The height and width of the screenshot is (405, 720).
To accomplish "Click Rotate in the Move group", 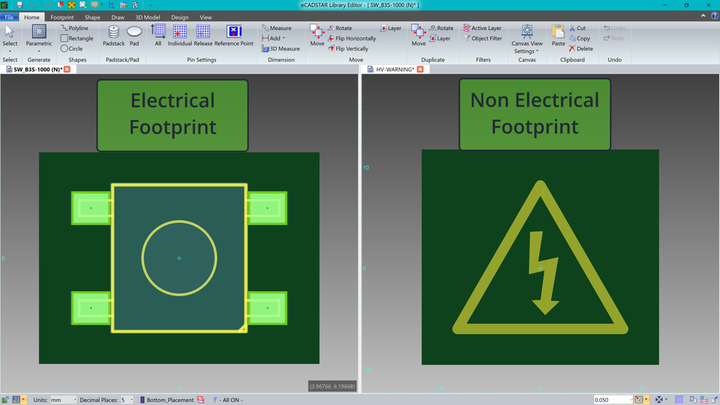I will (x=340, y=28).
